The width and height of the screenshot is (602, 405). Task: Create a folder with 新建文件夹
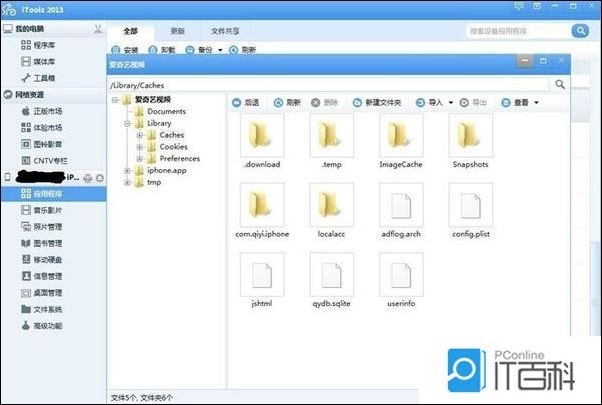coord(377,102)
